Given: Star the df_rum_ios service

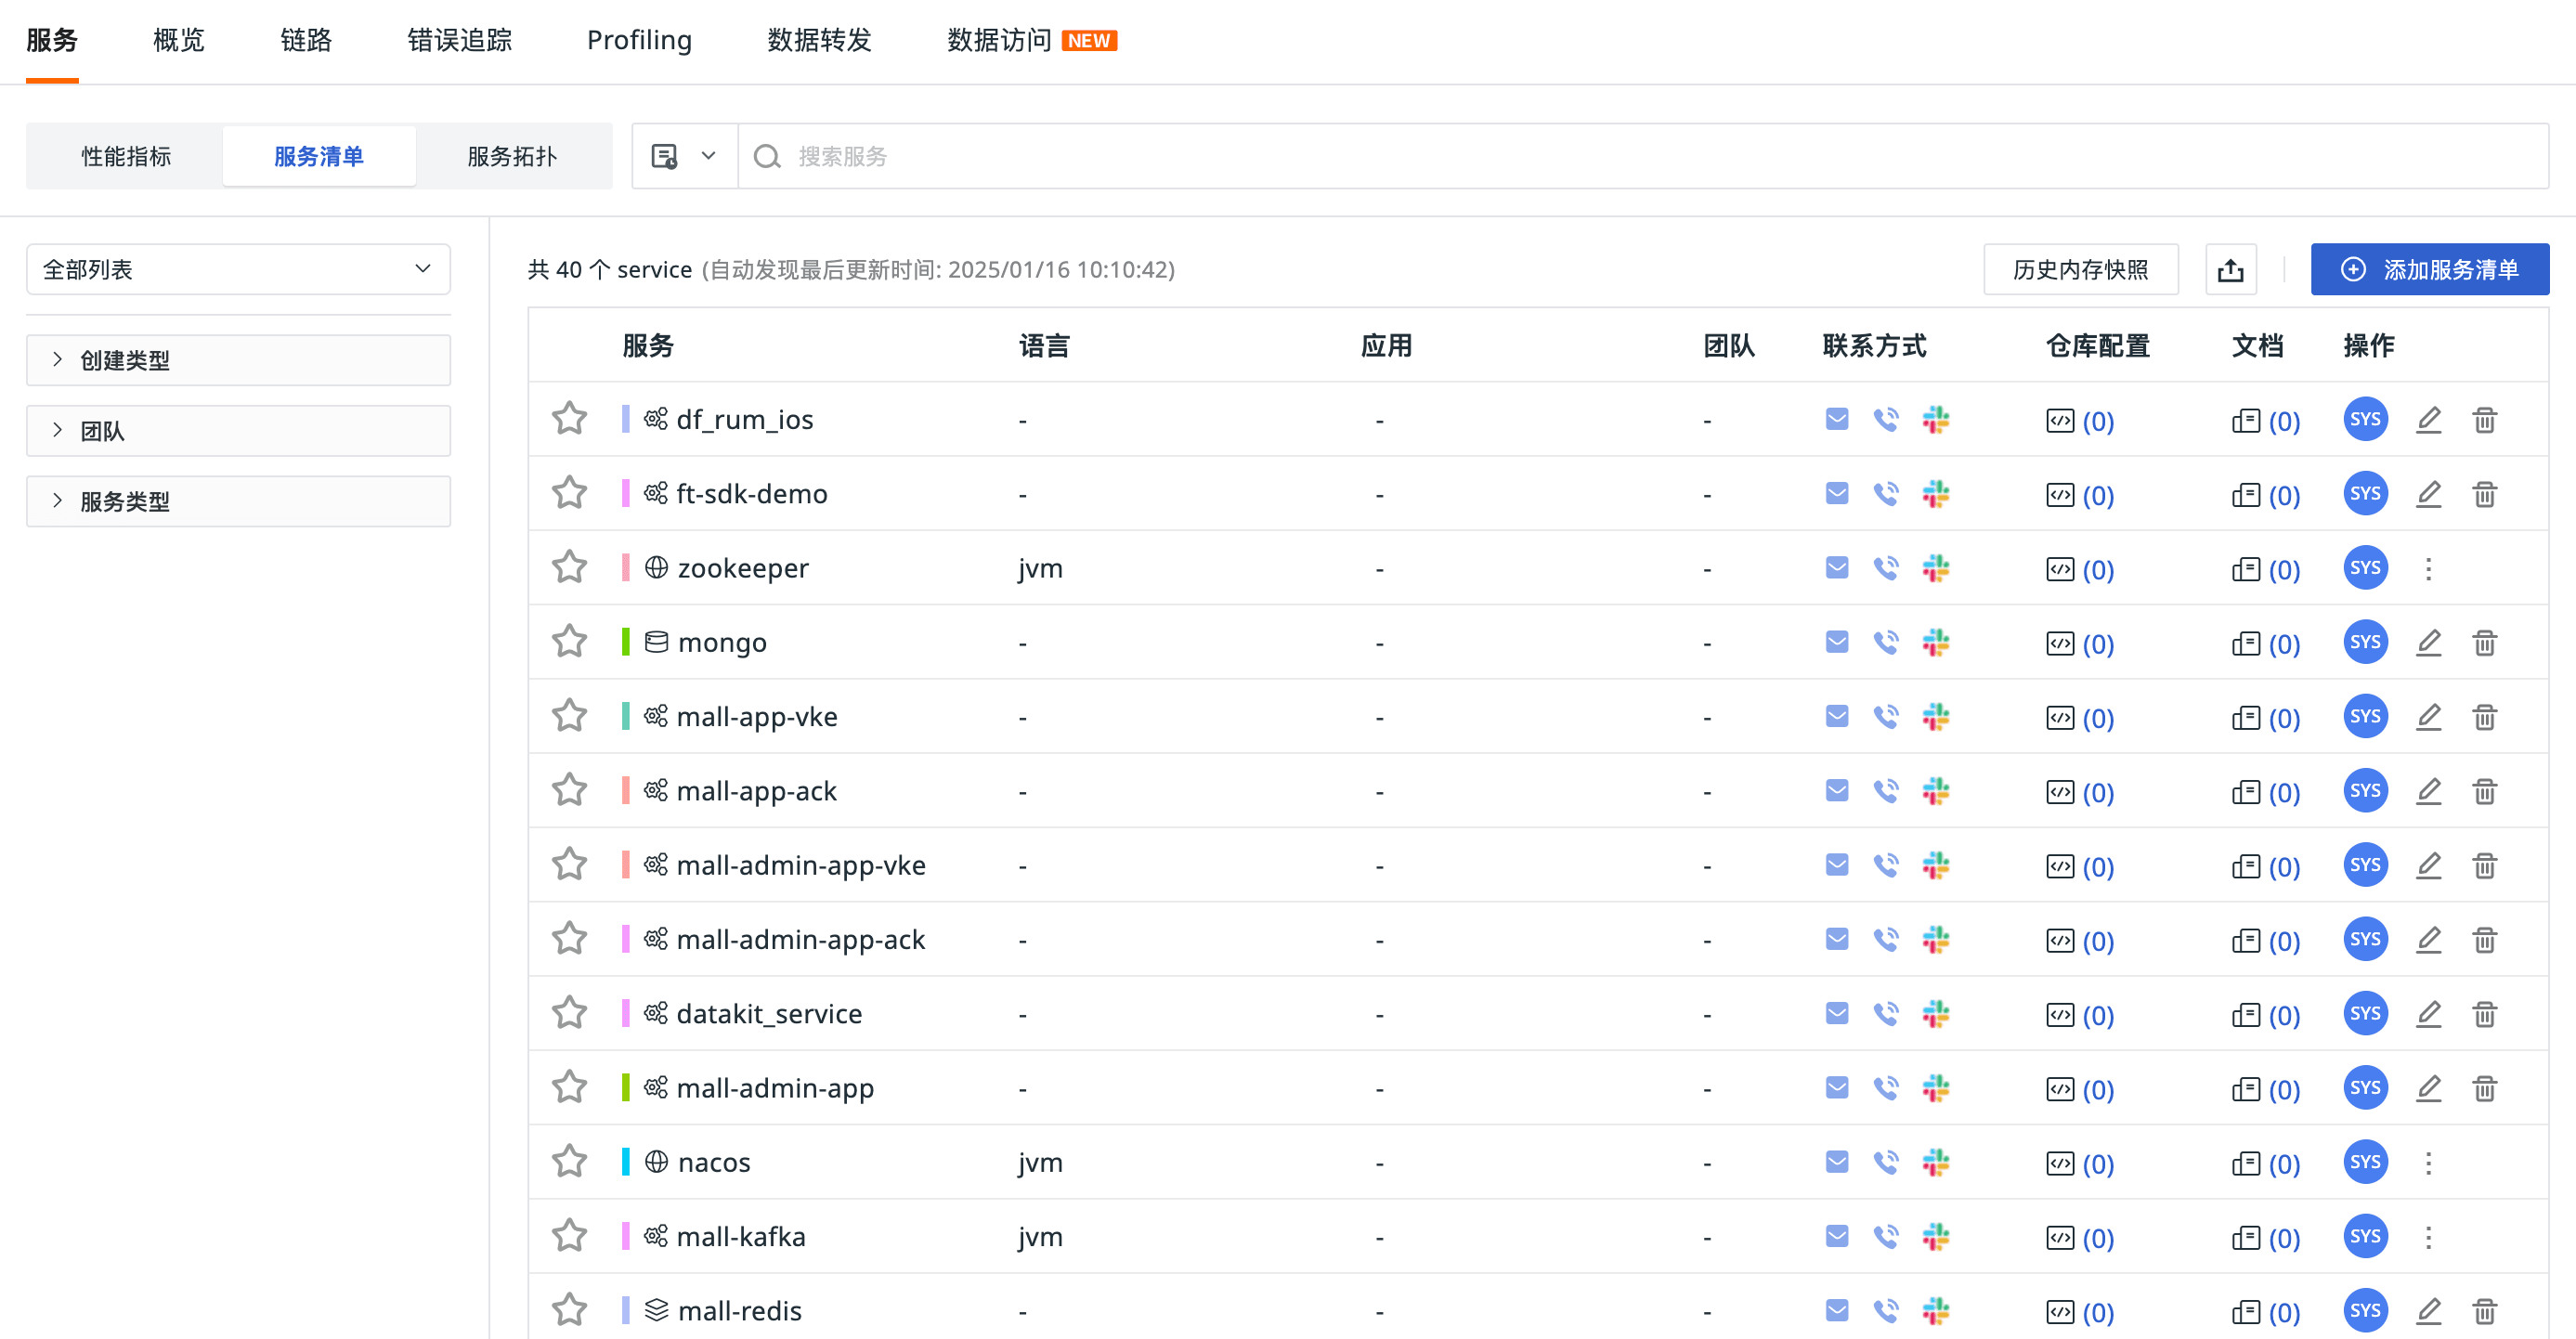Looking at the screenshot, I should (x=570, y=419).
